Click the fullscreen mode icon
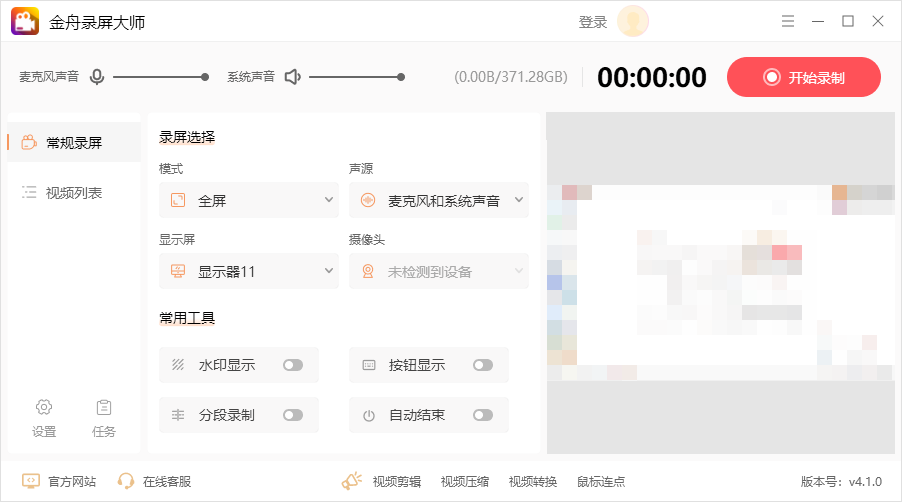This screenshot has width=902, height=502. (178, 200)
